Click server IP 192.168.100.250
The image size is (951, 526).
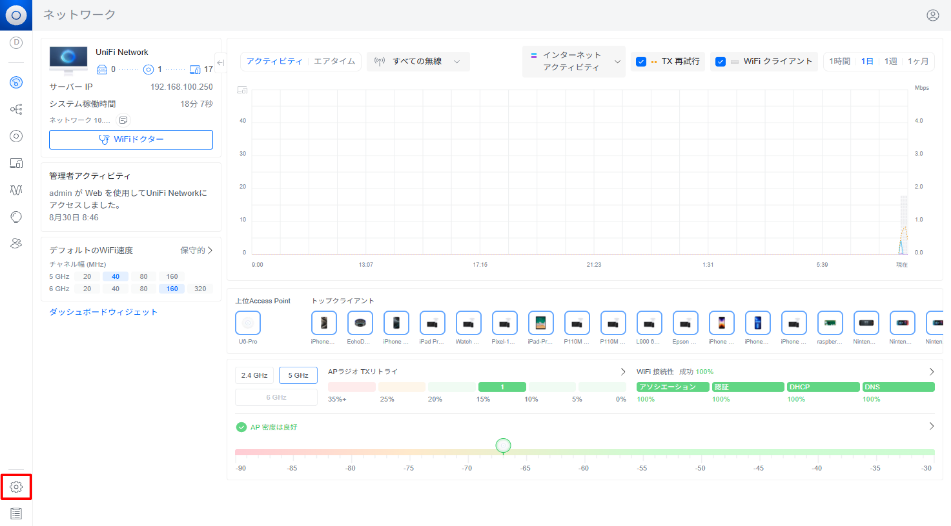point(181,87)
